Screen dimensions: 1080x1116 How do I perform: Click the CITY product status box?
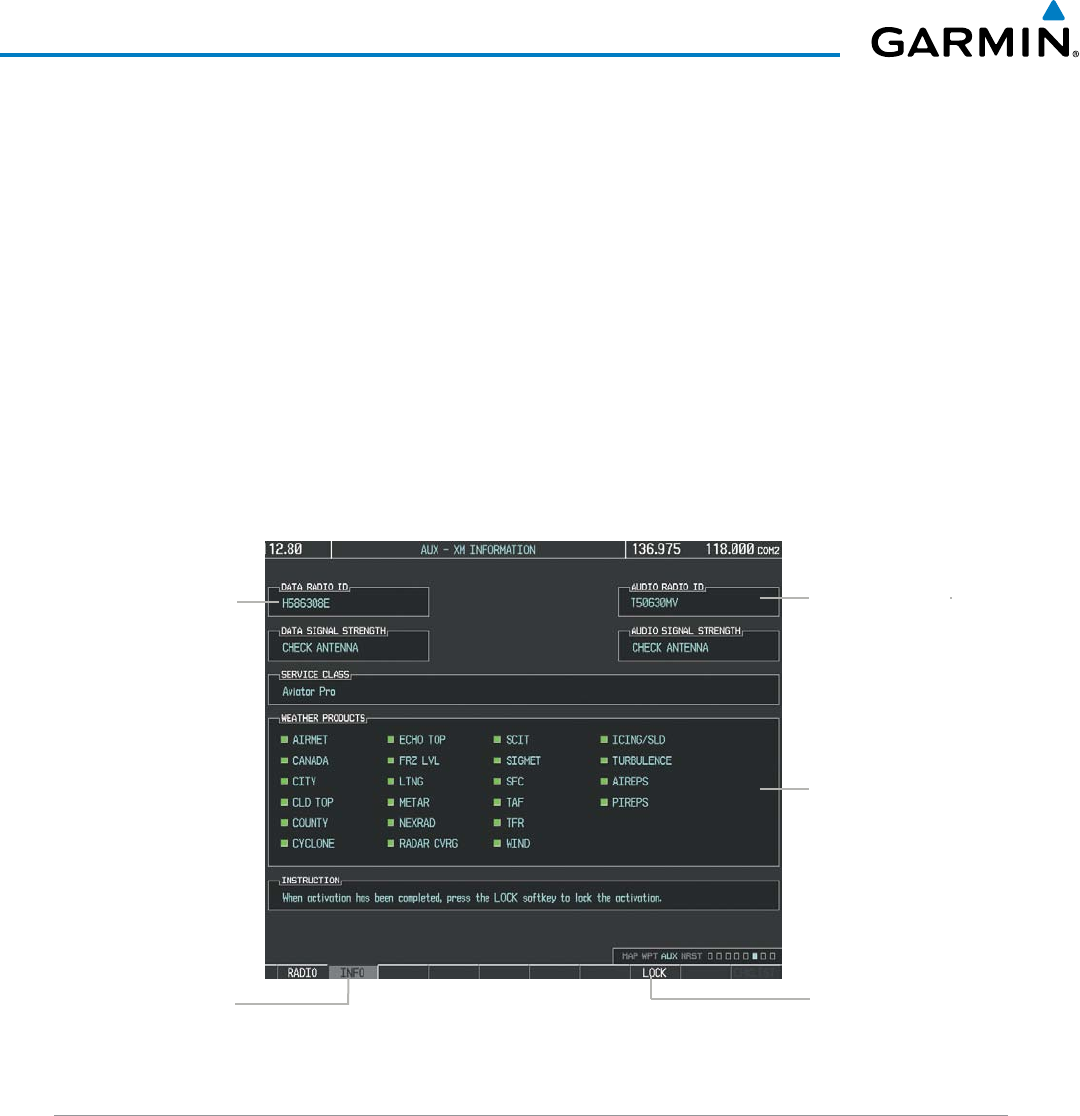click(x=285, y=781)
